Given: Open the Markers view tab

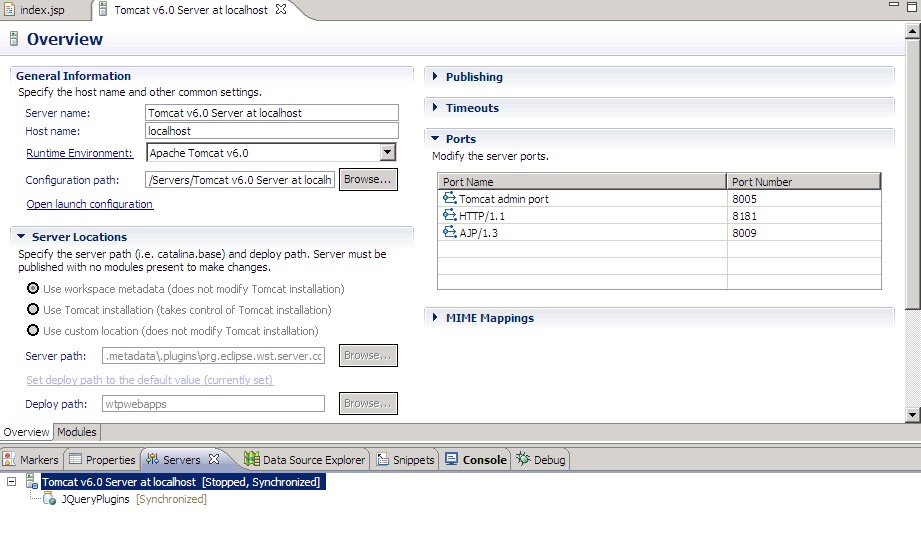Looking at the screenshot, I should click(31, 459).
